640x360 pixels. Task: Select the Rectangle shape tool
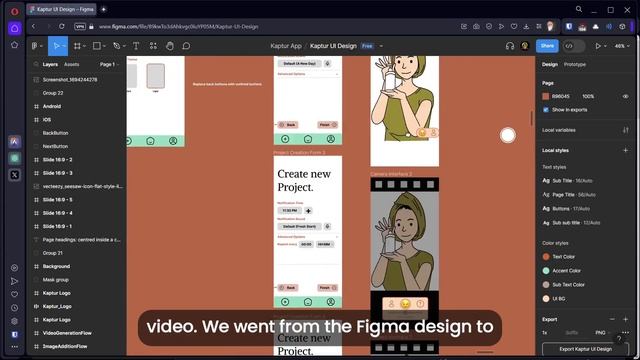point(97,46)
